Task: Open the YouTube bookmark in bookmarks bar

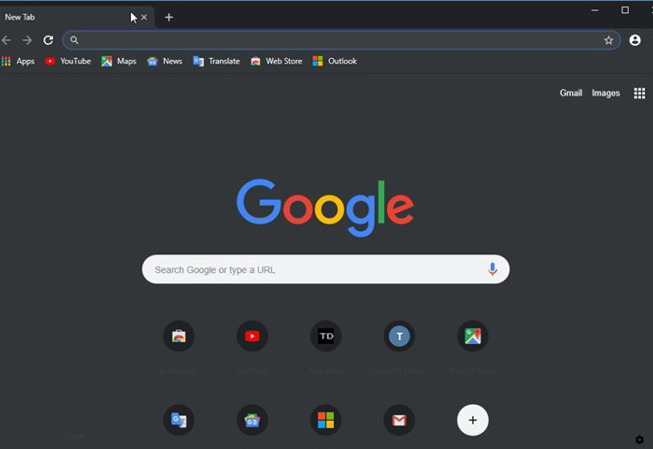Action: 68,61
